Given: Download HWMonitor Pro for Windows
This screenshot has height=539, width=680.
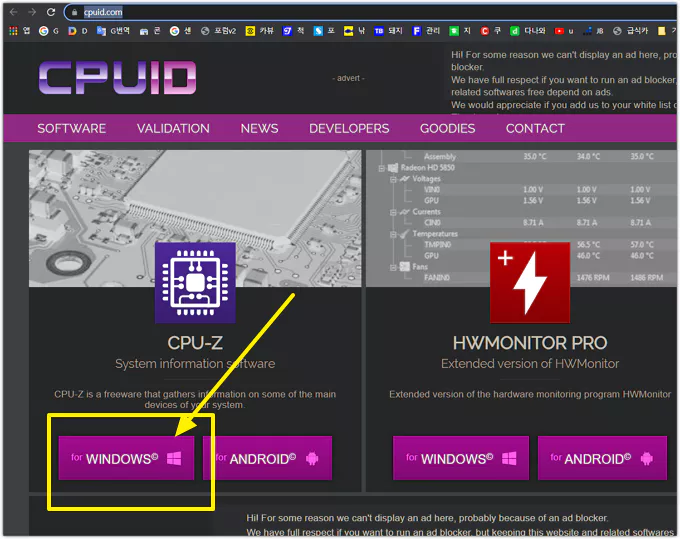Looking at the screenshot, I should pos(461,458).
